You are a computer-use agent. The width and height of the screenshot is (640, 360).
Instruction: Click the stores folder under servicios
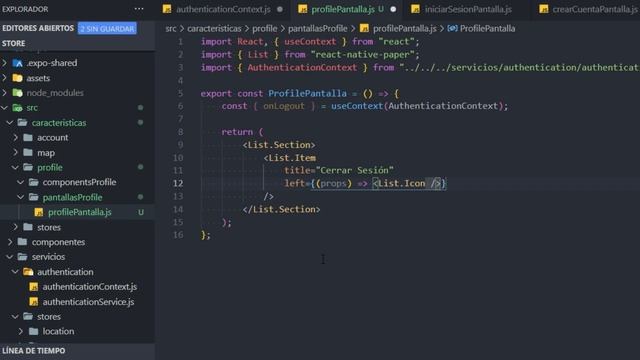click(49, 317)
